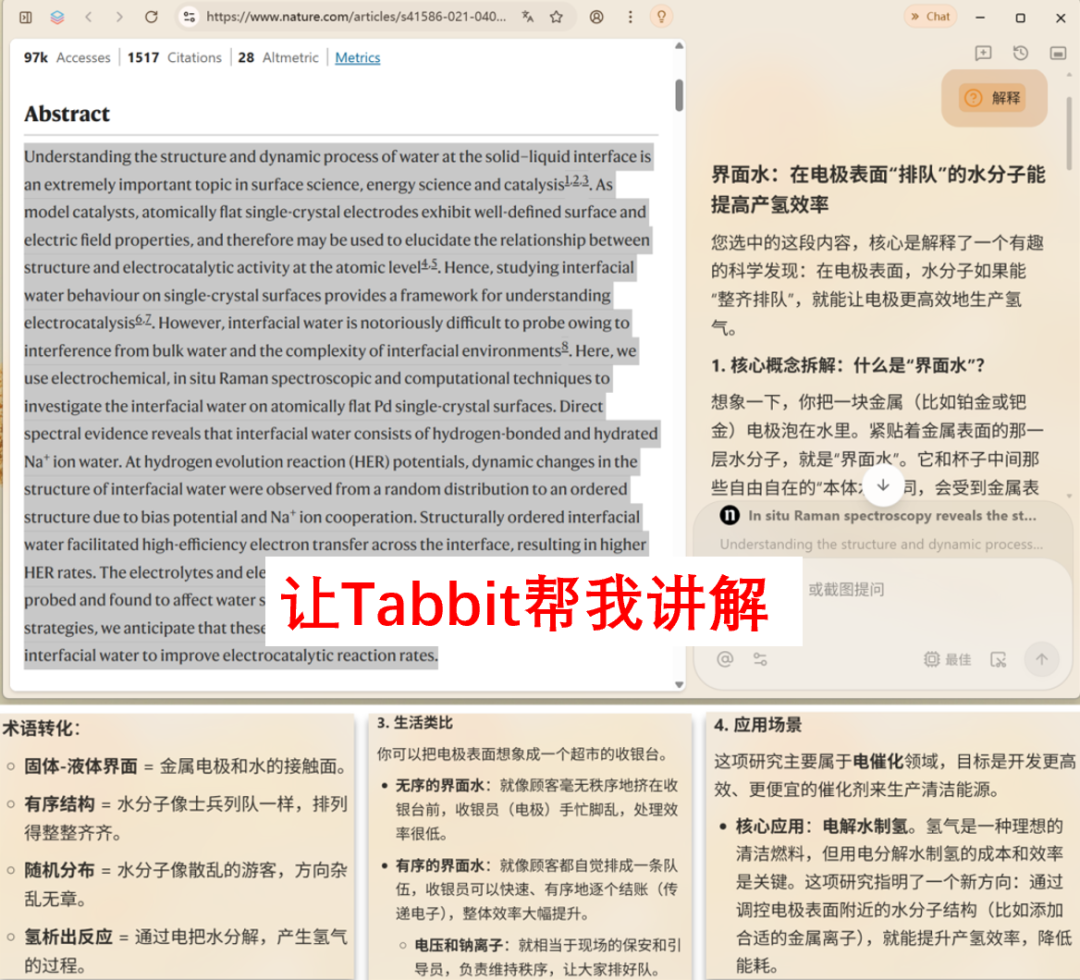Open the three-dot browser menu

pos(630,17)
